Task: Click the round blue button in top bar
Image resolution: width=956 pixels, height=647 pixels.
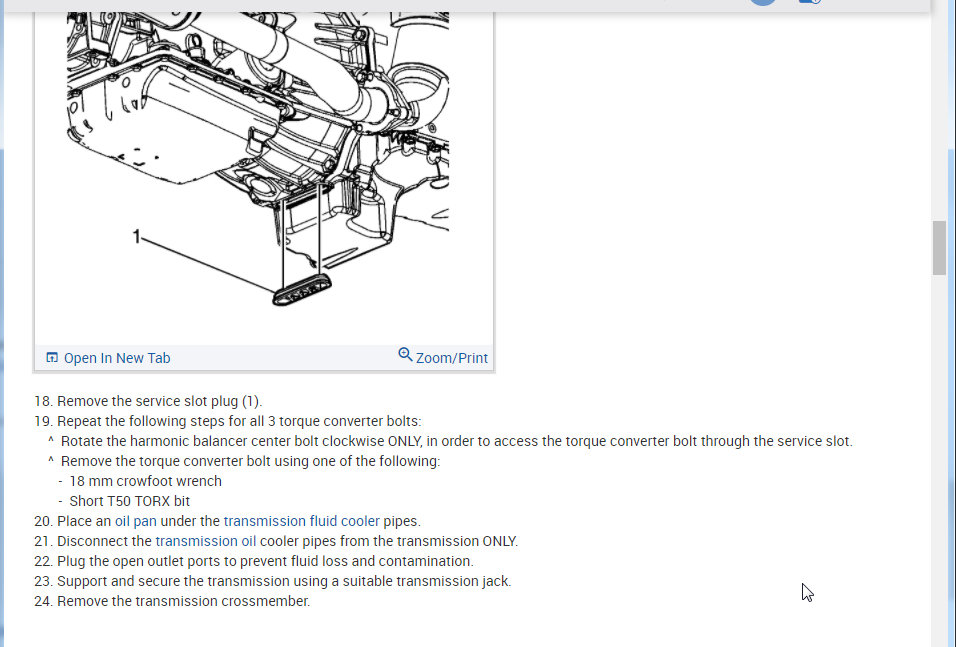Action: [763, 2]
